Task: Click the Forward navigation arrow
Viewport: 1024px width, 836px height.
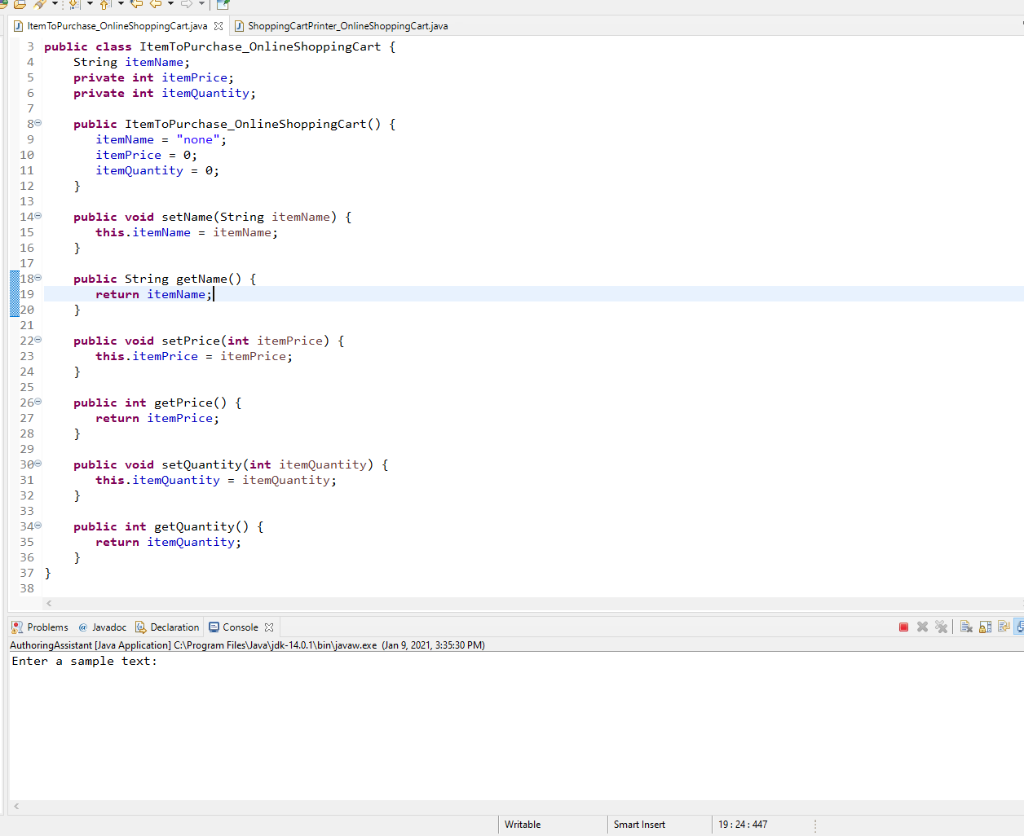Action: pyautogui.click(x=187, y=4)
